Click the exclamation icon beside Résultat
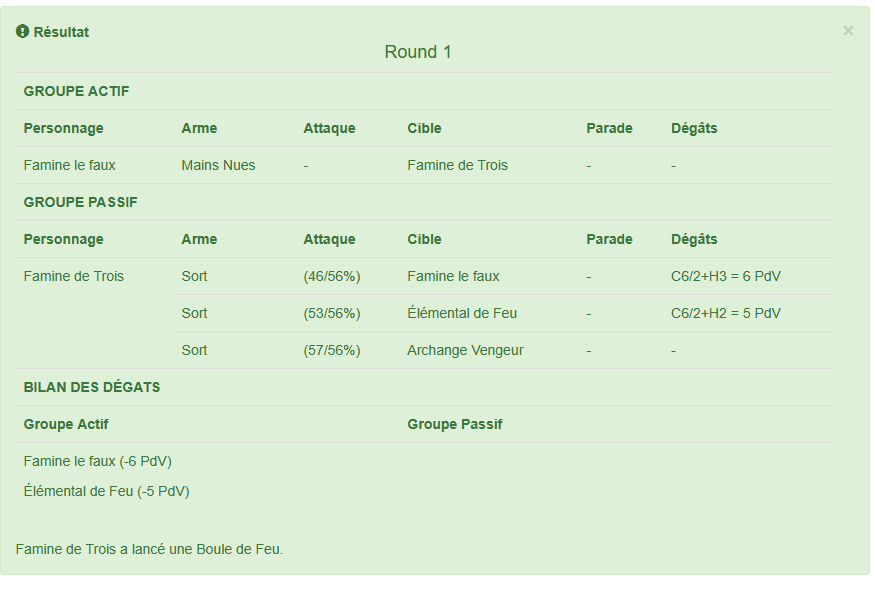The image size is (875, 590). [x=23, y=32]
